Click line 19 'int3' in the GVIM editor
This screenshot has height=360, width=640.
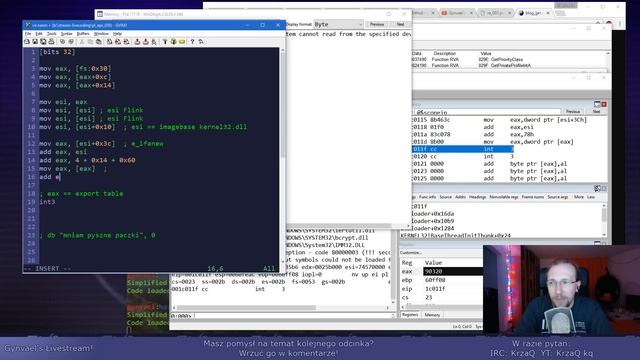[x=47, y=202]
